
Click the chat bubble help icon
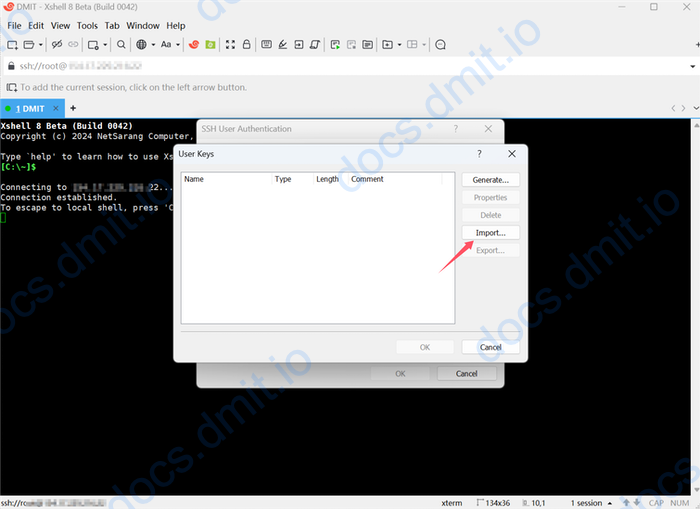tap(440, 45)
